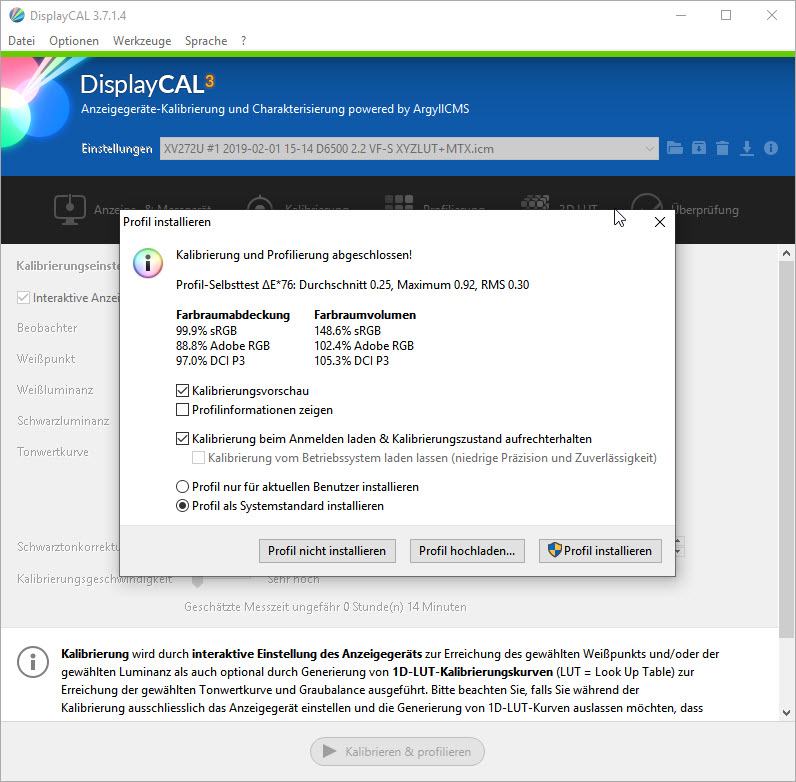796x782 pixels.
Task: Open the ? help menu
Action: tap(244, 41)
